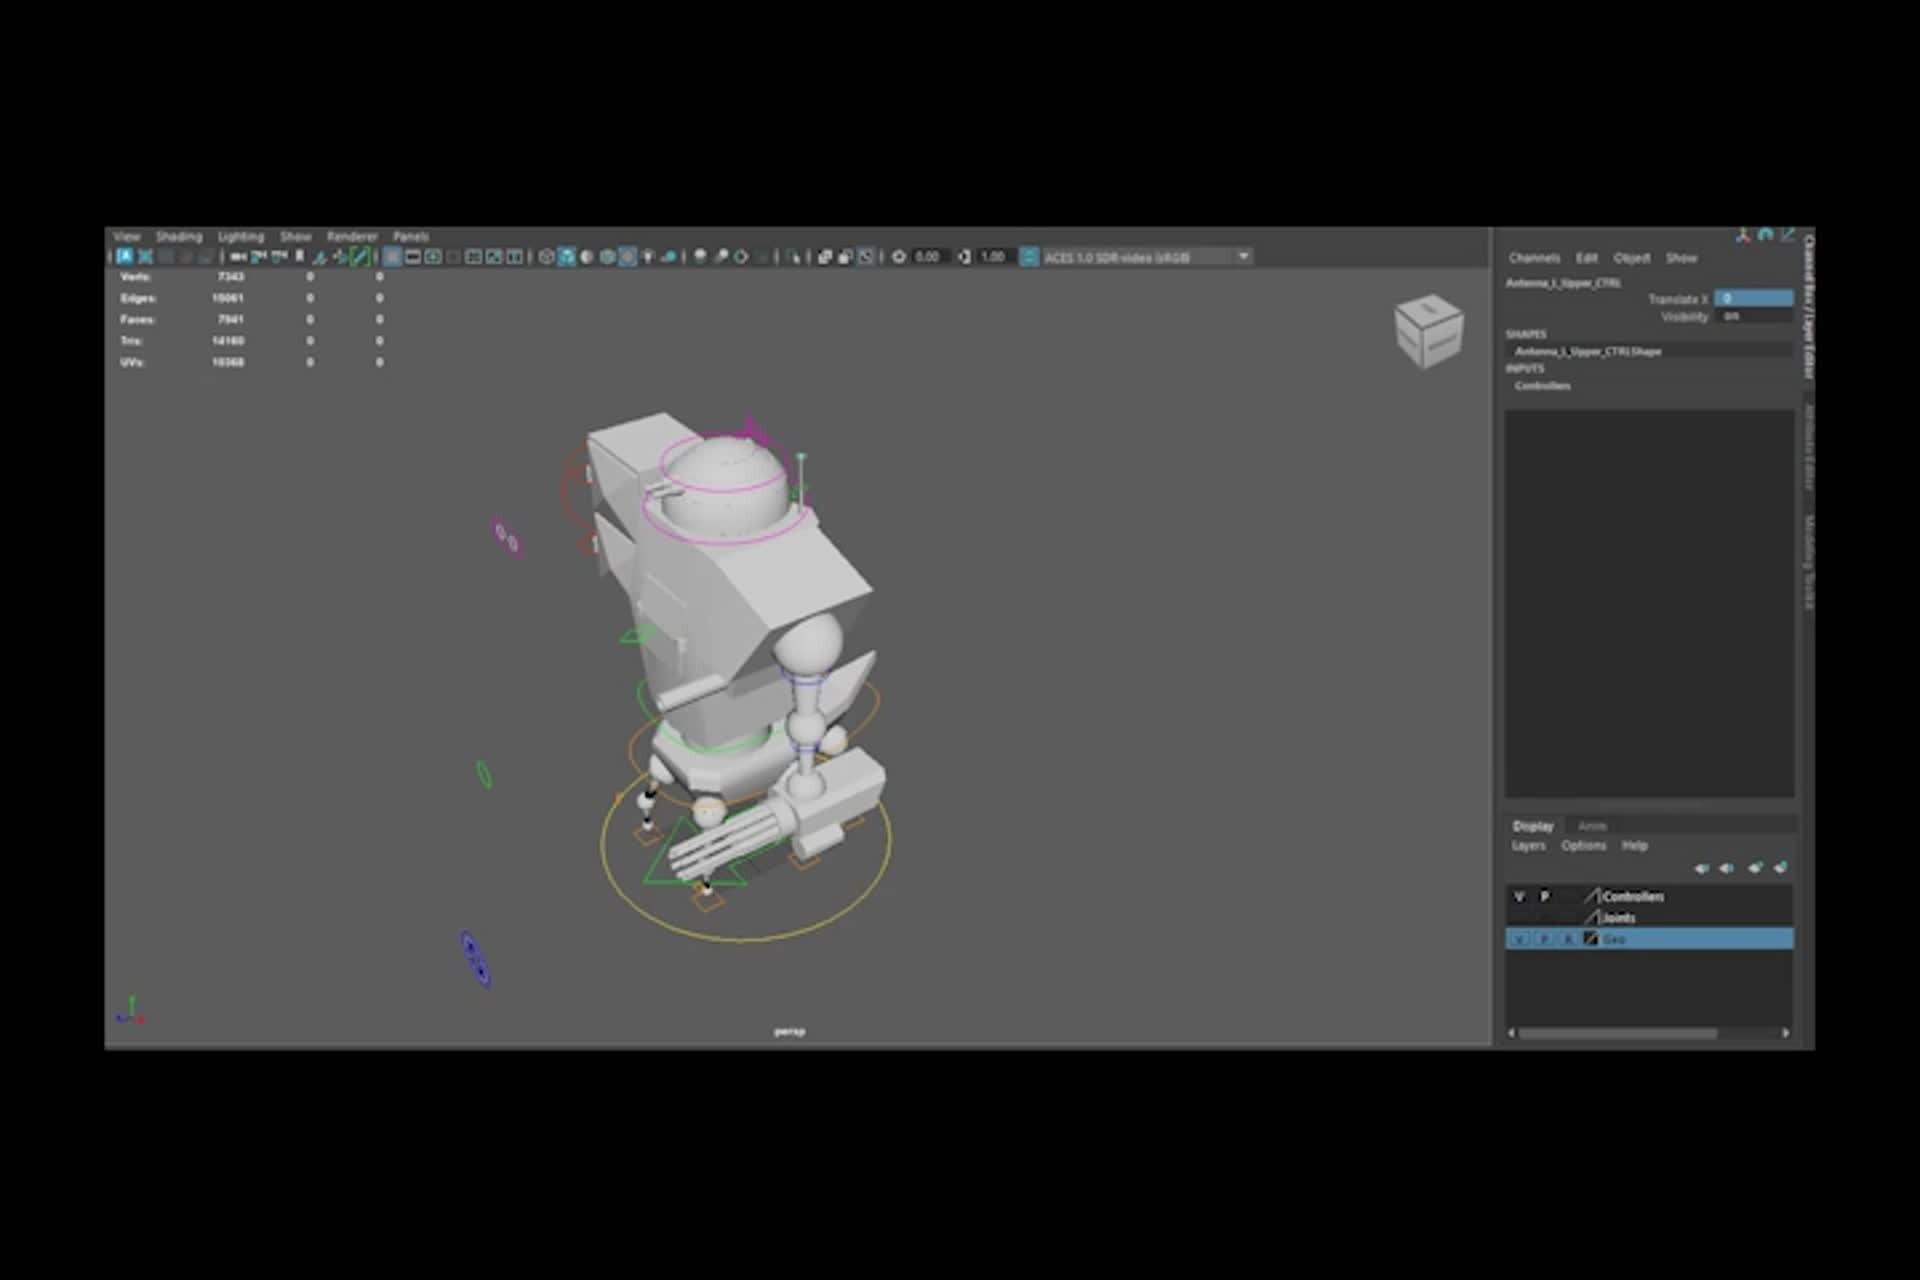Select Antenna_L_Upper_CTRLShape under SHAPES
The image size is (1920, 1280).
[1588, 352]
